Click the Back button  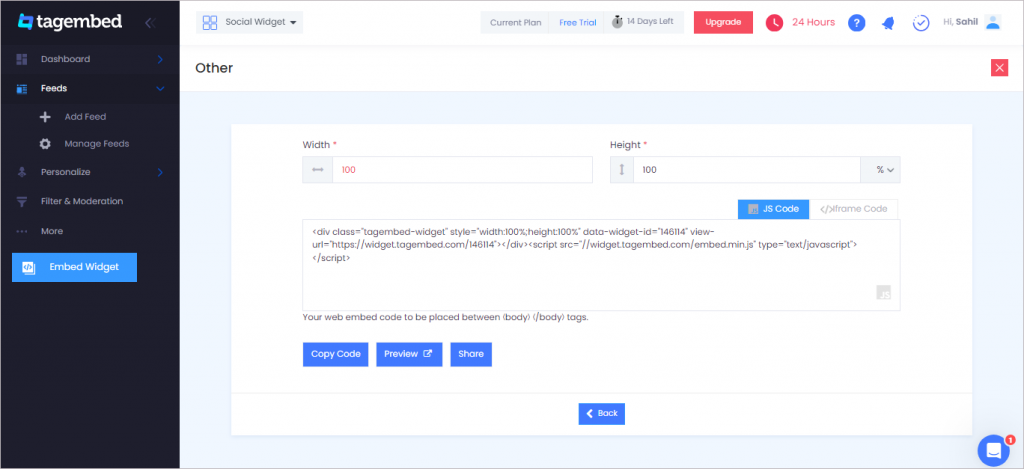601,413
